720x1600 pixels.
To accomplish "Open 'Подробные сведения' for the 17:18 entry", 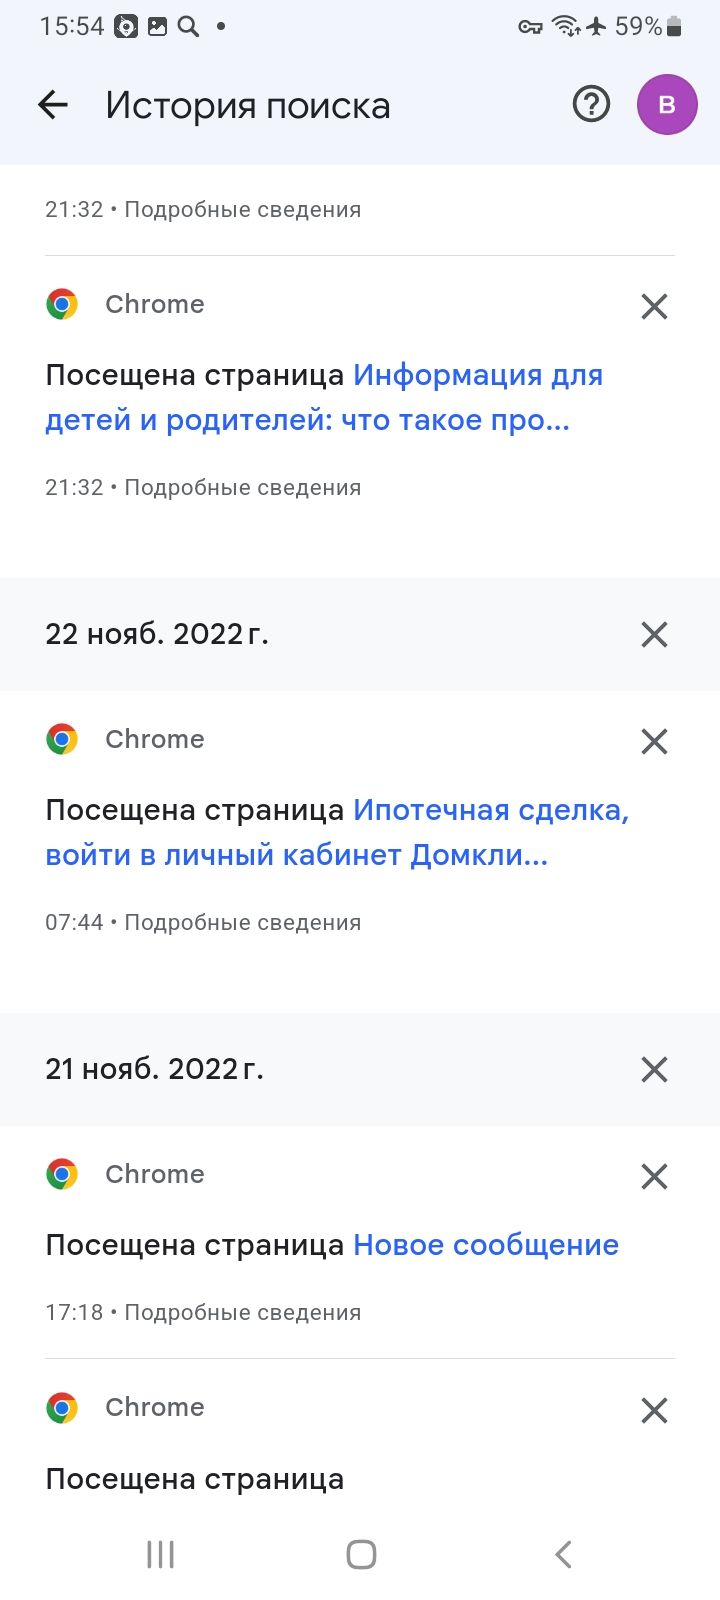I will point(242,1312).
